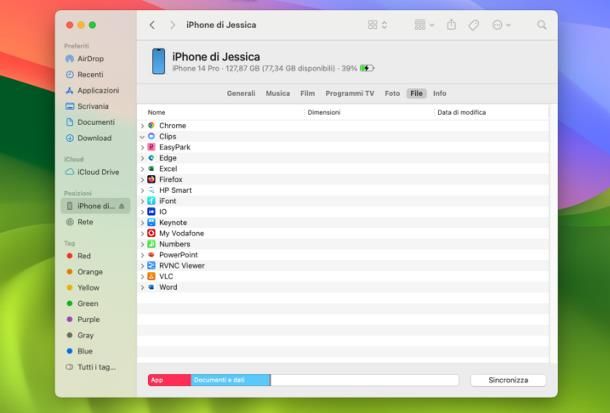Click the Numbers app icon
Image resolution: width=610 pixels, height=413 pixels.
[x=151, y=244]
